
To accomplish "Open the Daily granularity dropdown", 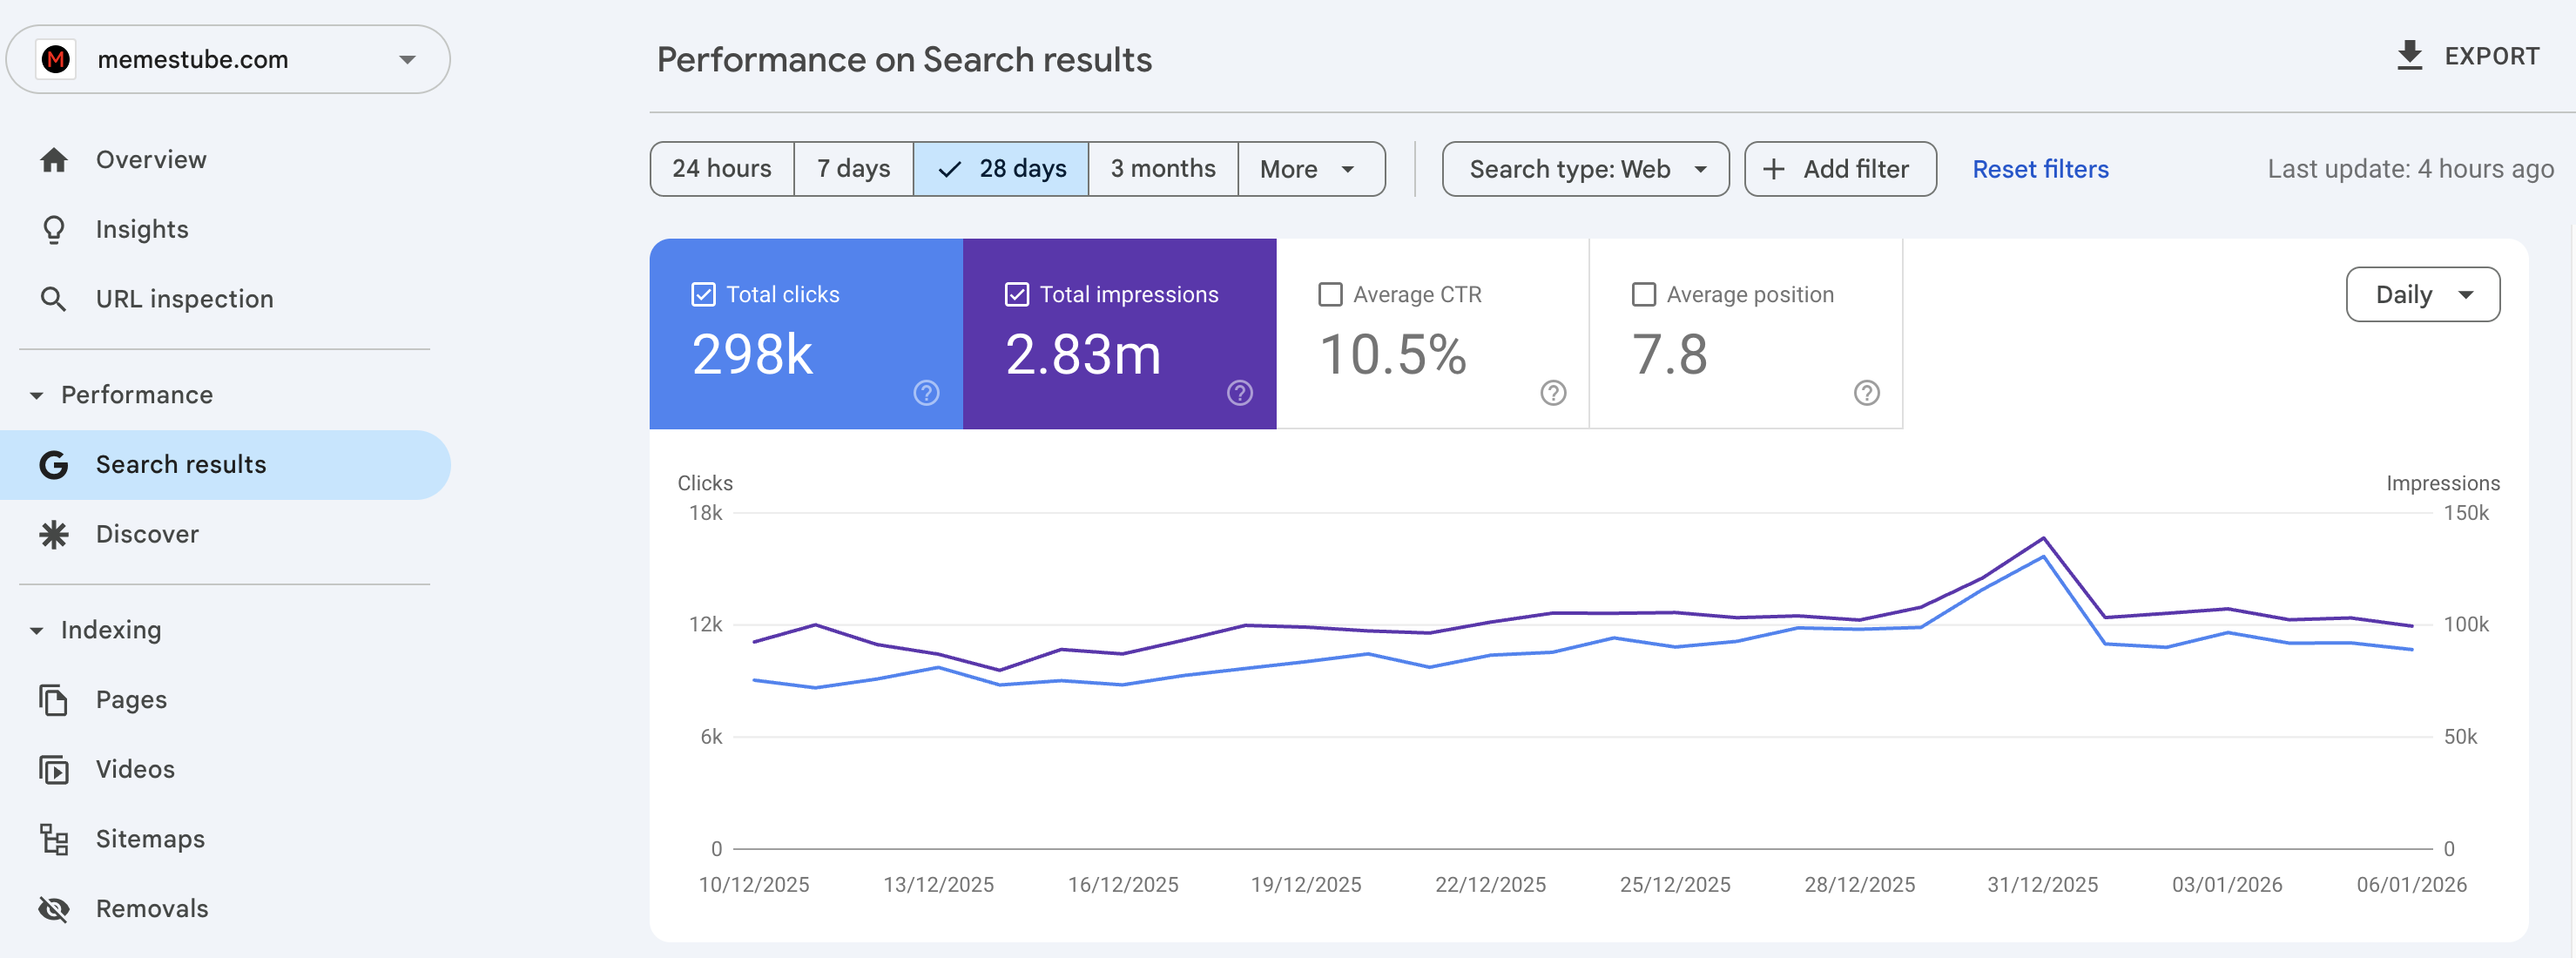I will coord(2423,294).
